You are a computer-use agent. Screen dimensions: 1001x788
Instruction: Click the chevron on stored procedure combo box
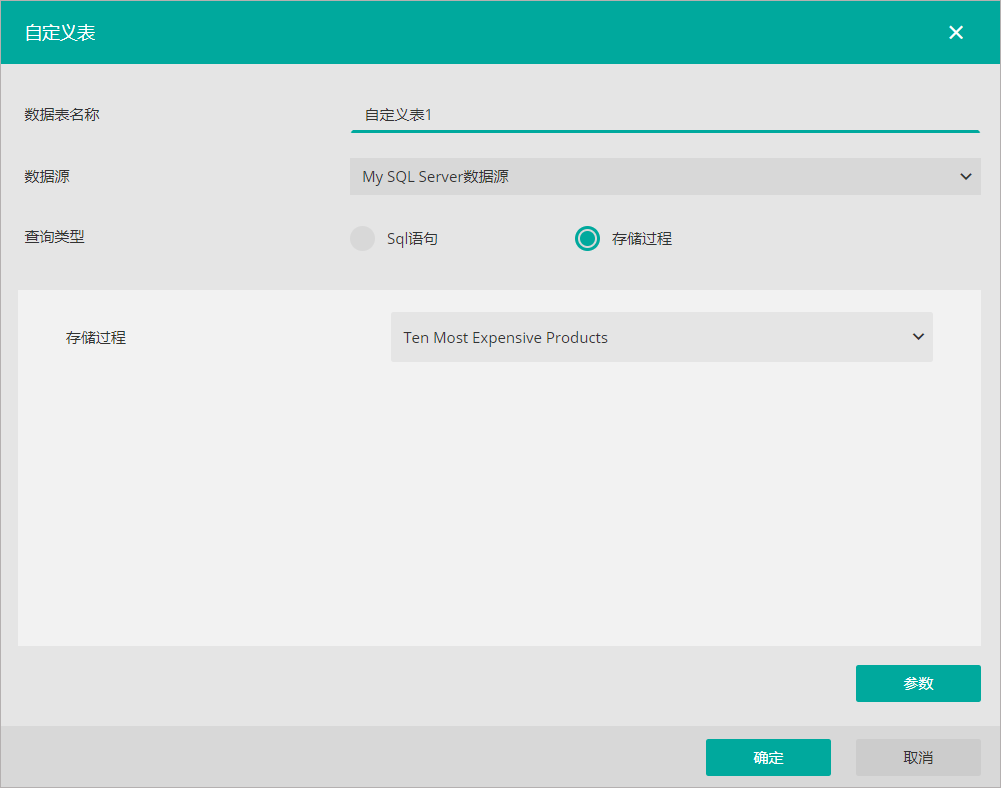point(918,337)
